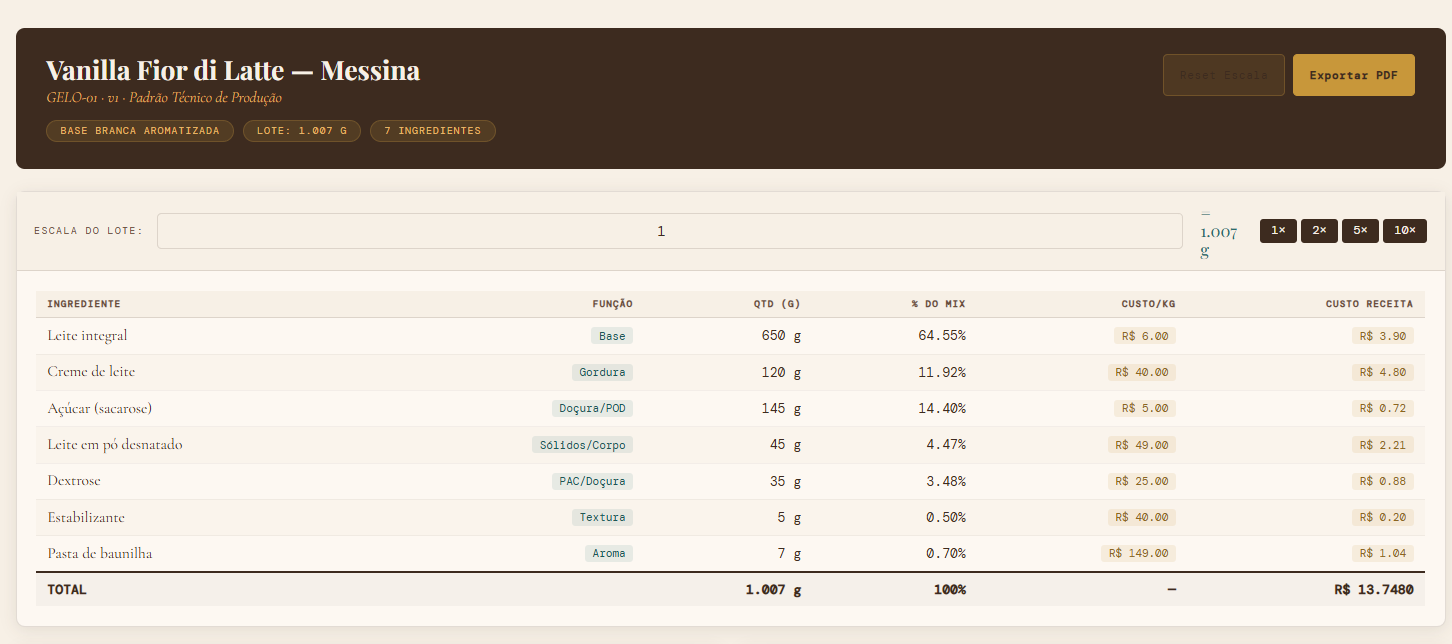Click the Base Branca Aromatizada tag
This screenshot has width=1452, height=644.
[140, 131]
